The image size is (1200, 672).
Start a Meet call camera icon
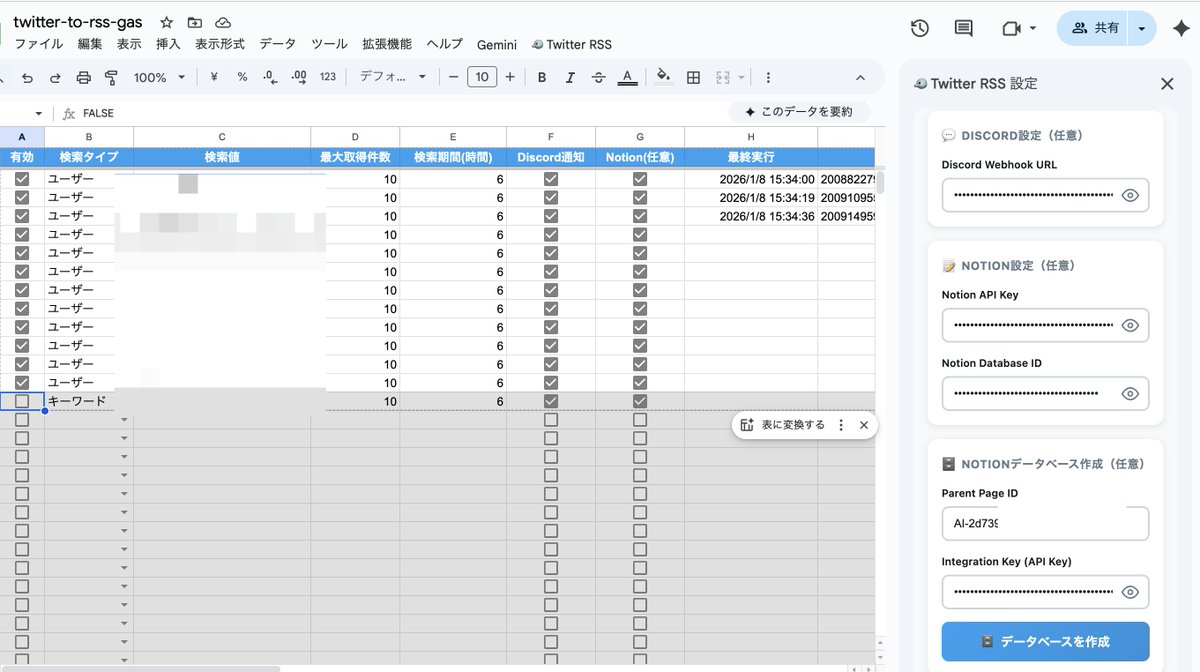click(x=1011, y=28)
